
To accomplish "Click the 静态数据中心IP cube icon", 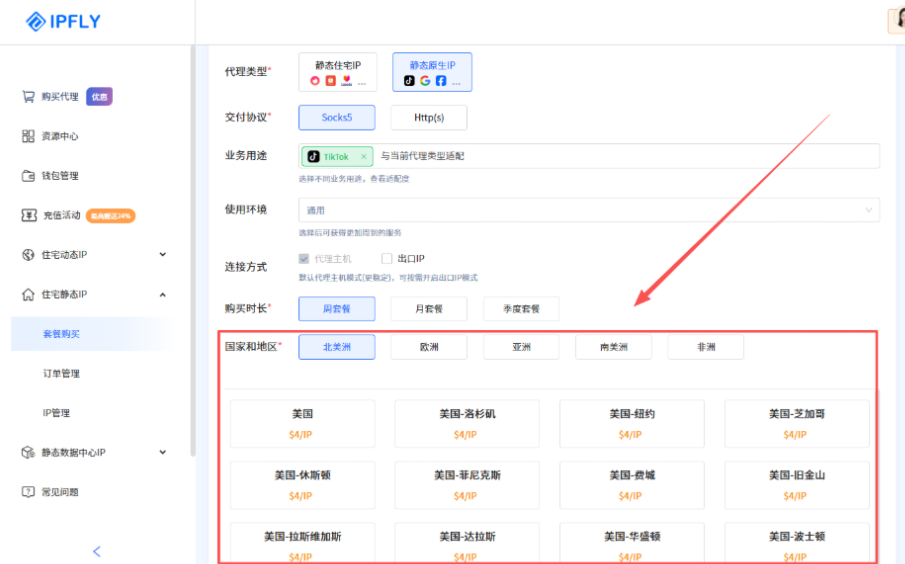I will (28, 452).
